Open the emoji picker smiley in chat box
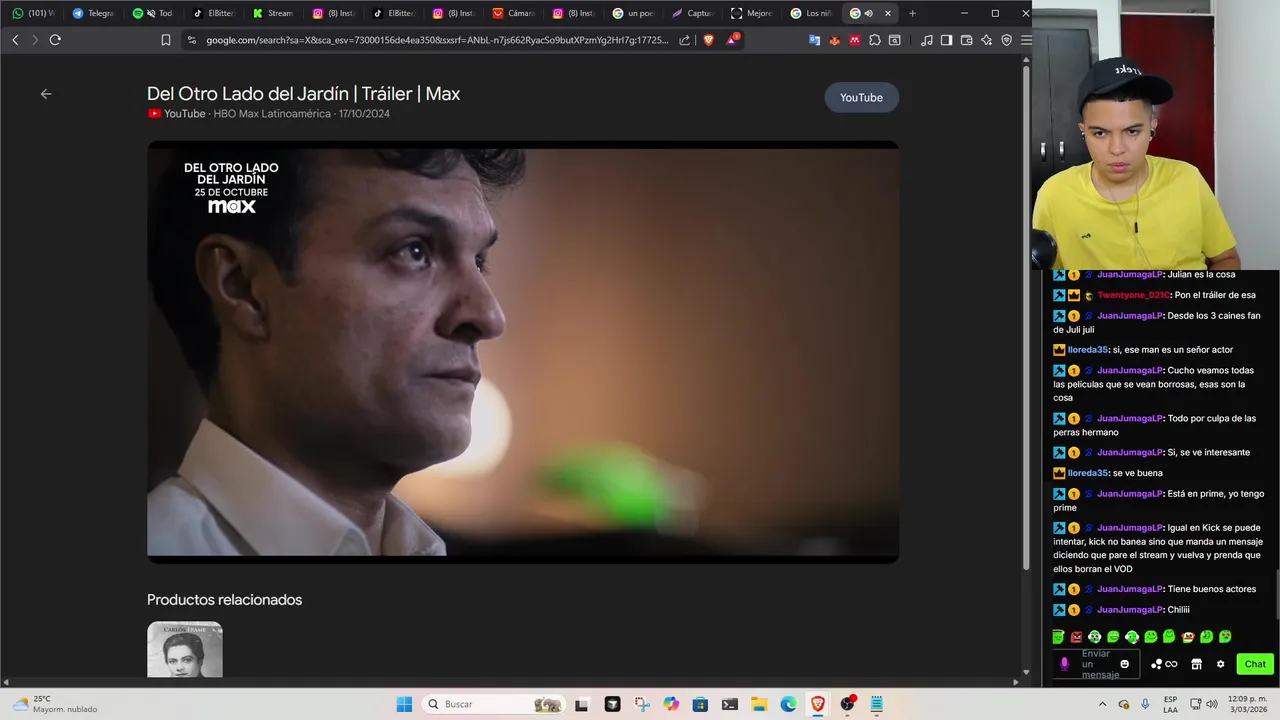Viewport: 1280px width, 720px height. (x=1125, y=664)
